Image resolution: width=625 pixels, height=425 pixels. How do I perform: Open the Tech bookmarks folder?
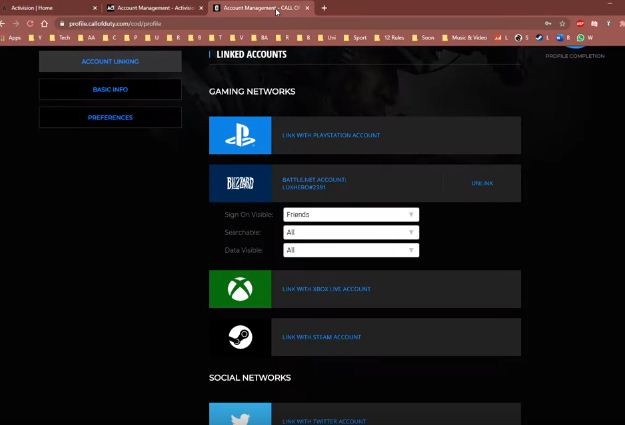pyautogui.click(x=60, y=38)
